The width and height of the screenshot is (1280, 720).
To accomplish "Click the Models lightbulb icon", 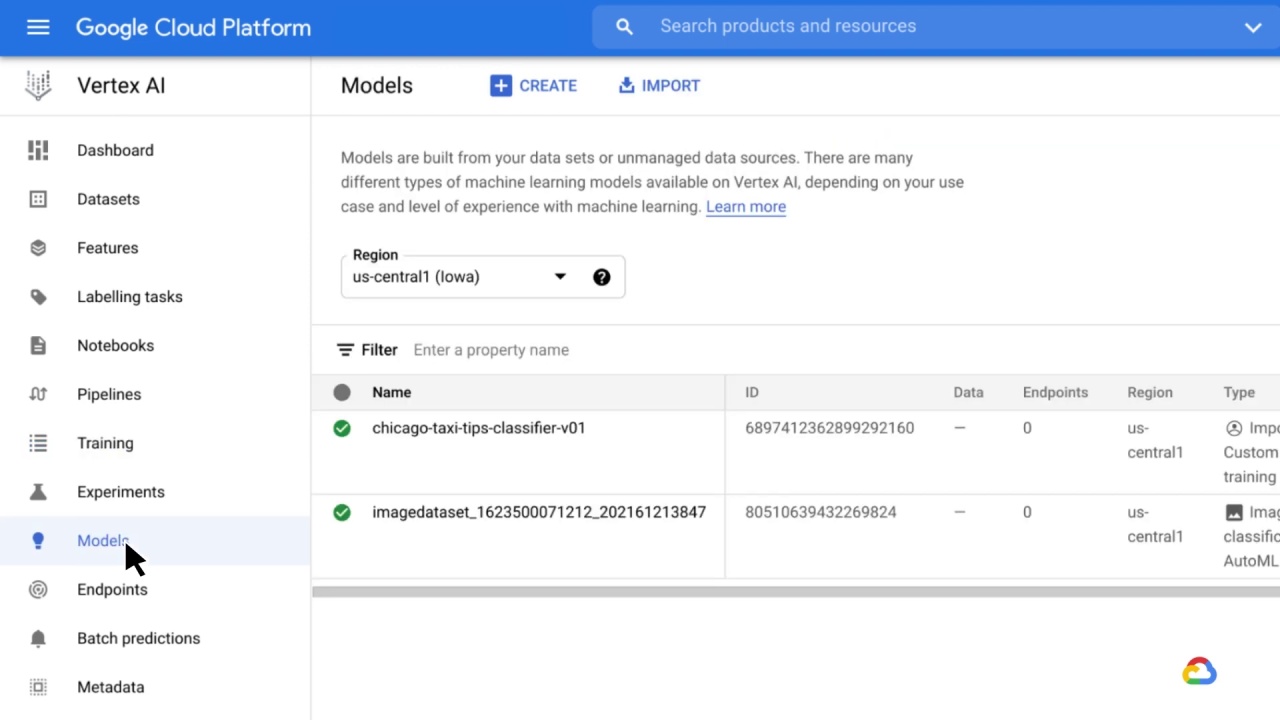I will (38, 541).
